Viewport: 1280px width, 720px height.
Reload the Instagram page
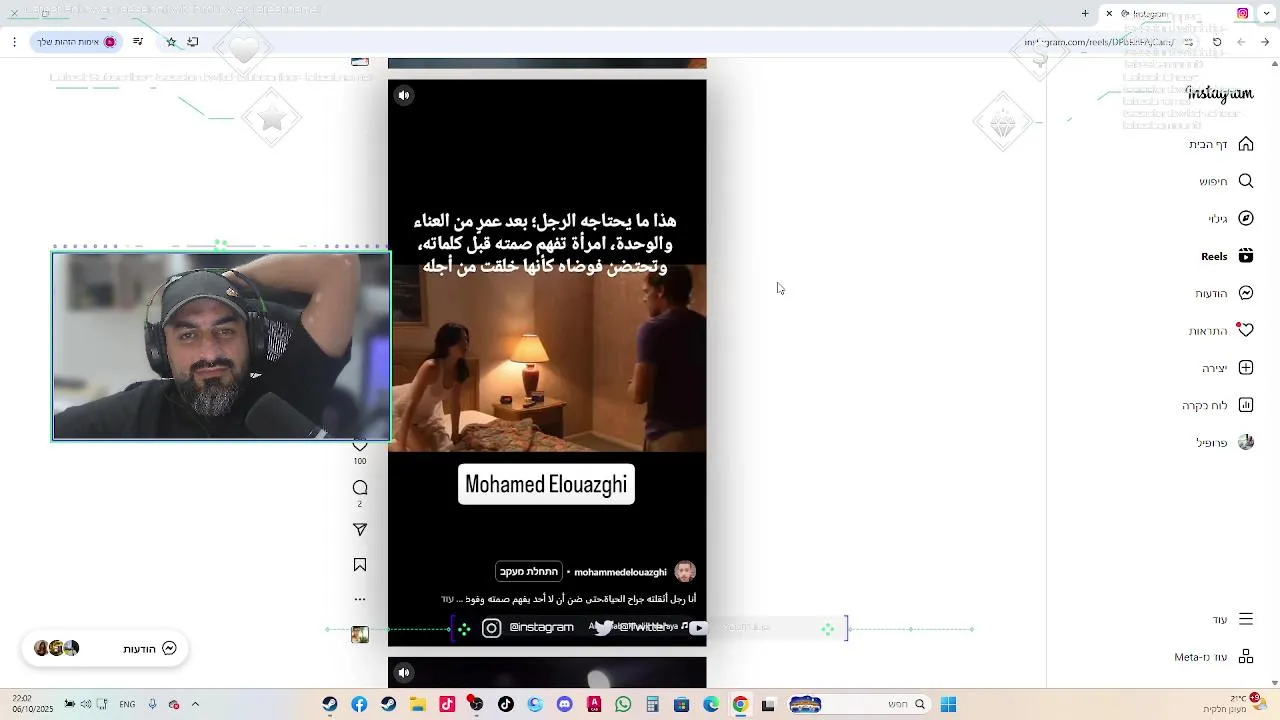click(1217, 42)
